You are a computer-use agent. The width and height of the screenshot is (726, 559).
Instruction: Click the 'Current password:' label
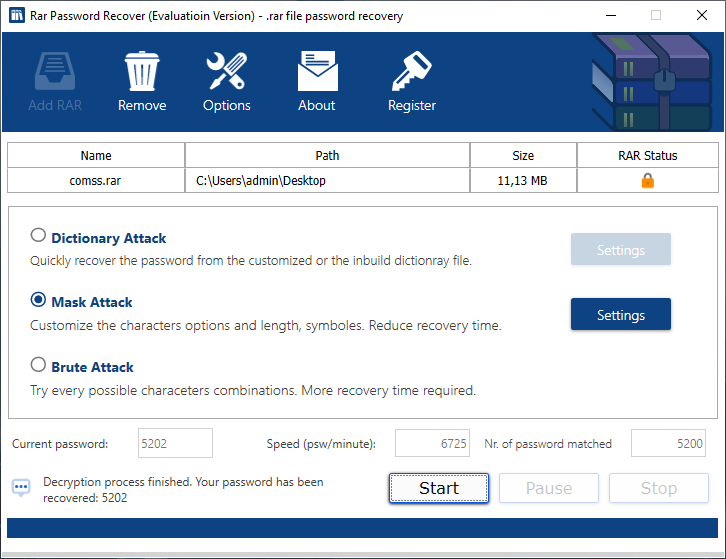tap(60, 444)
